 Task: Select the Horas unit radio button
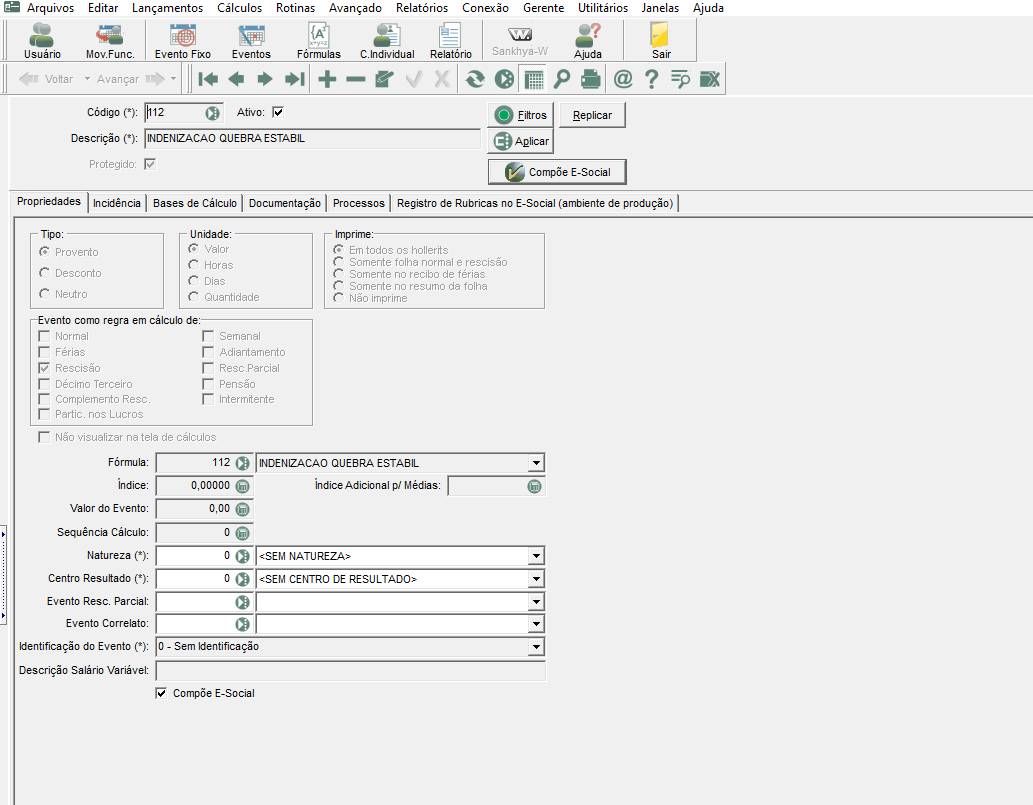(x=193, y=264)
